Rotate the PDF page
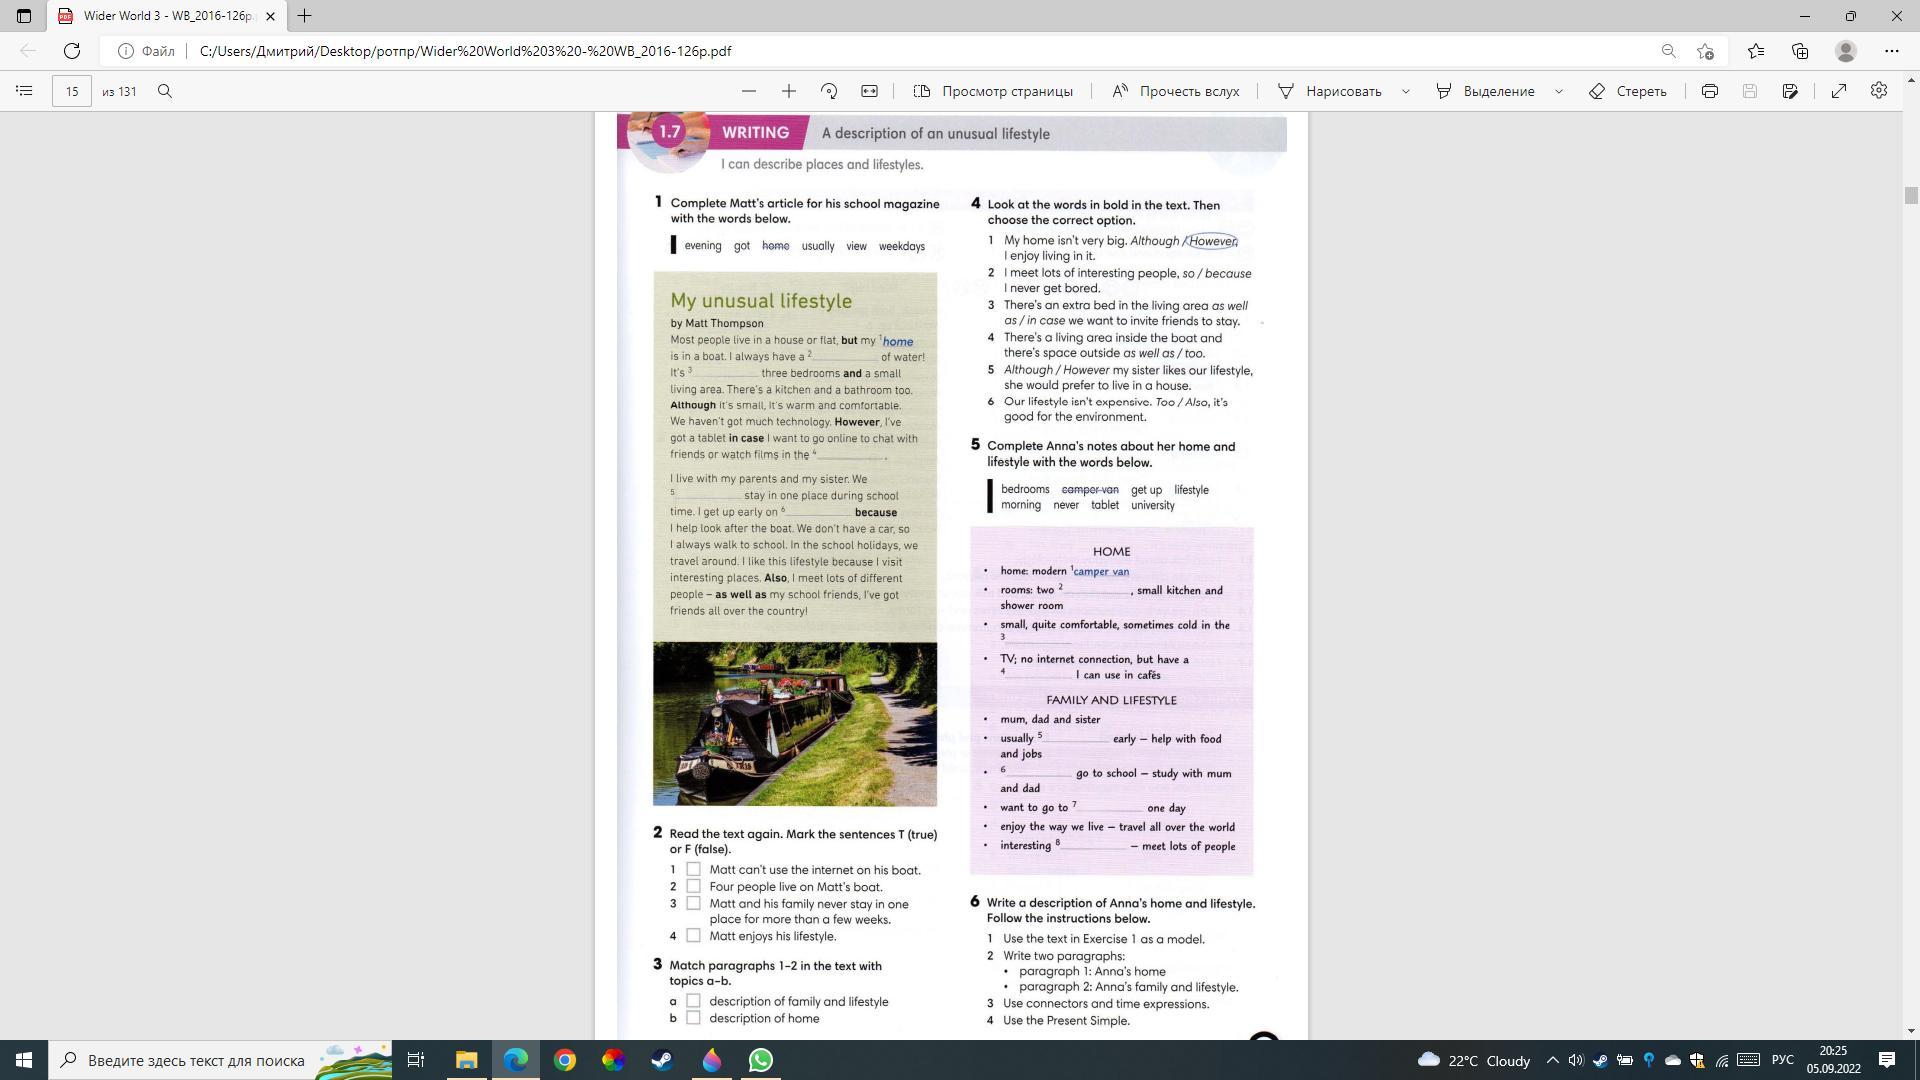 (x=829, y=91)
